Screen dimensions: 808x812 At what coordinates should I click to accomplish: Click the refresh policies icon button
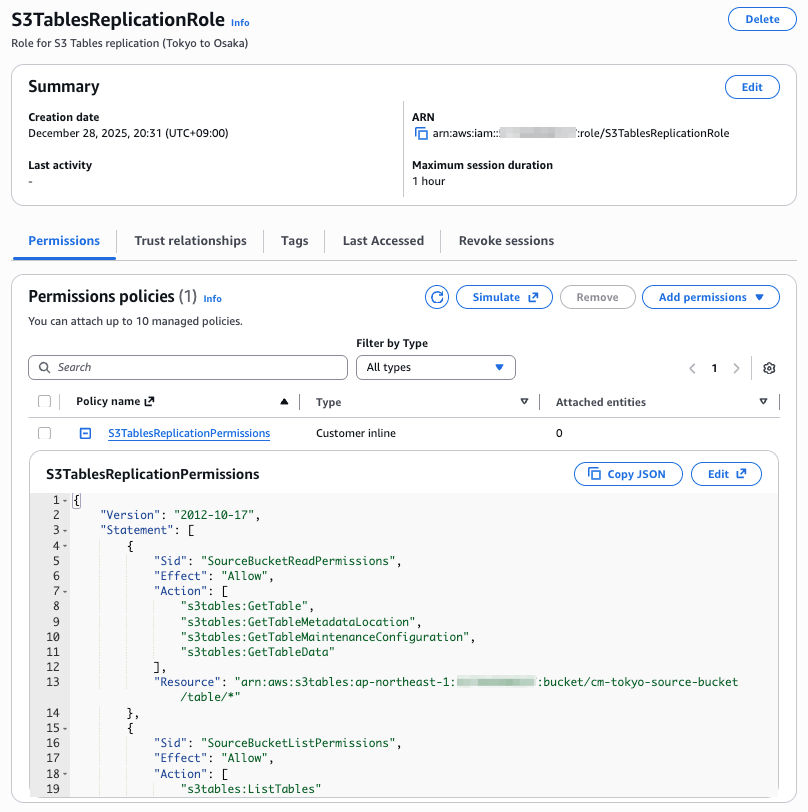[437, 297]
